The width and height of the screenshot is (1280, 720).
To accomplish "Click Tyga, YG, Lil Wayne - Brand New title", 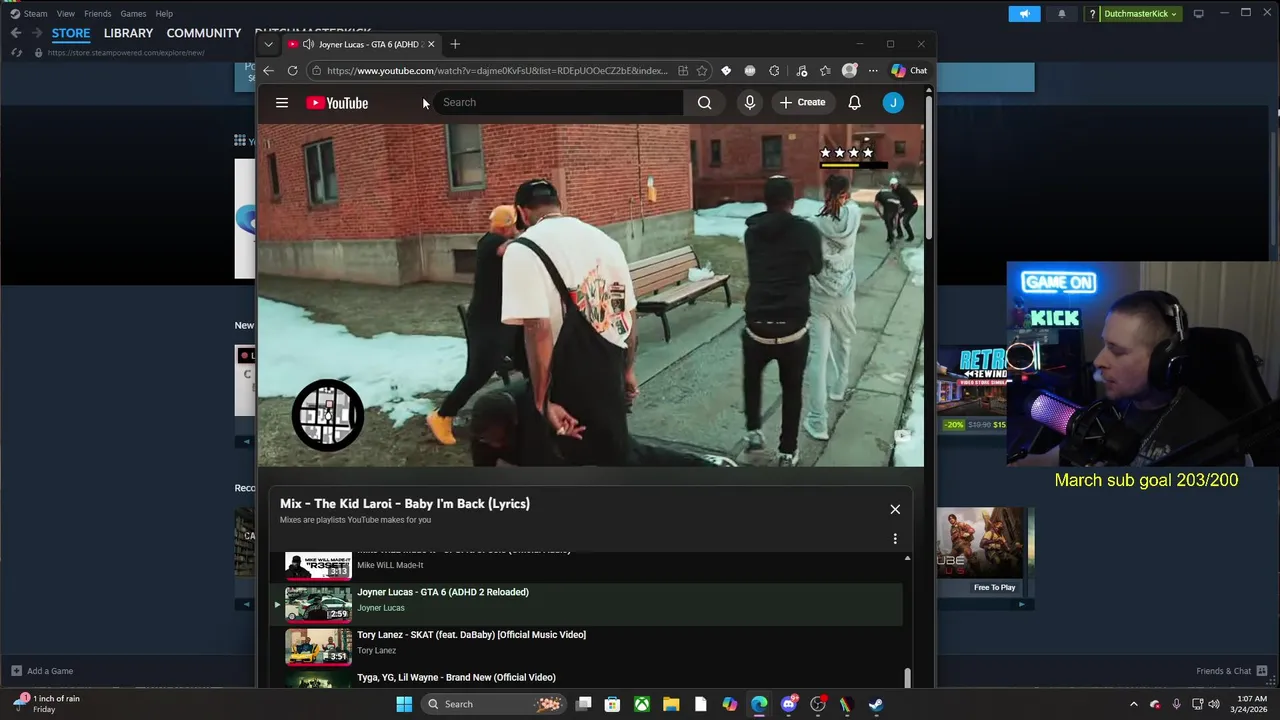I will tap(456, 677).
